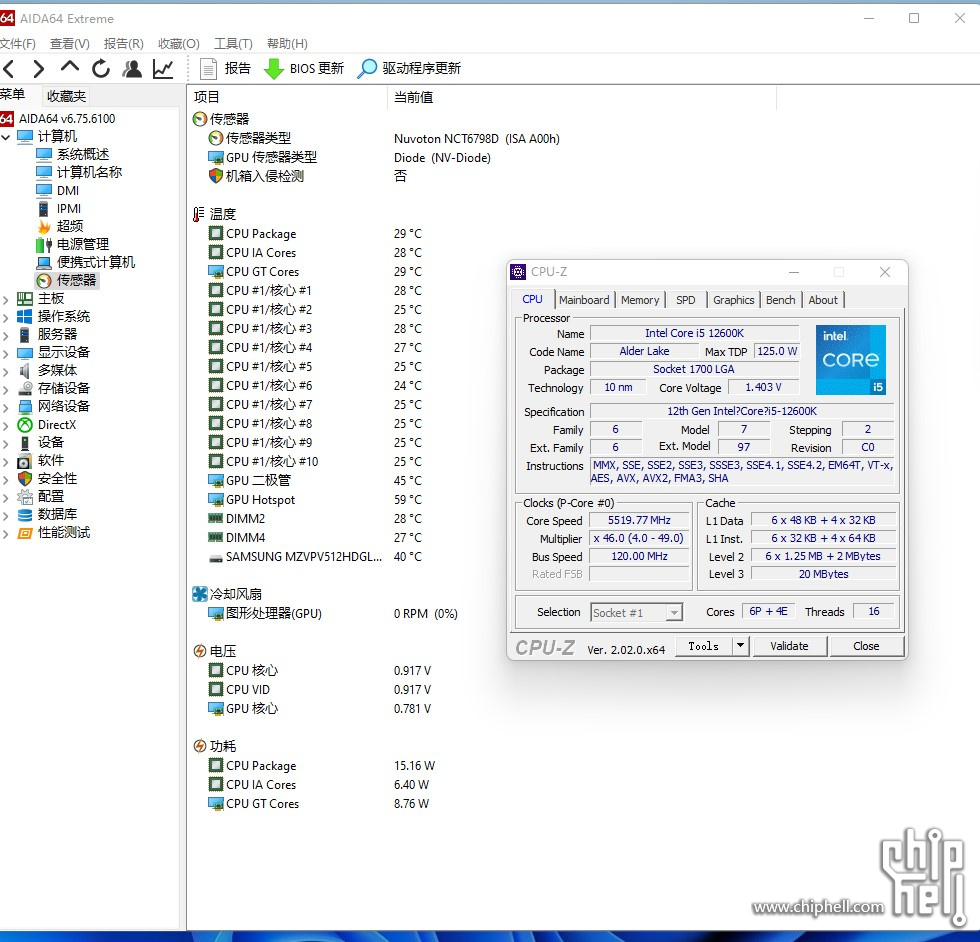The width and height of the screenshot is (980, 942).
Task: Open the graph chart icon in toolbar
Action: pyautogui.click(x=163, y=68)
